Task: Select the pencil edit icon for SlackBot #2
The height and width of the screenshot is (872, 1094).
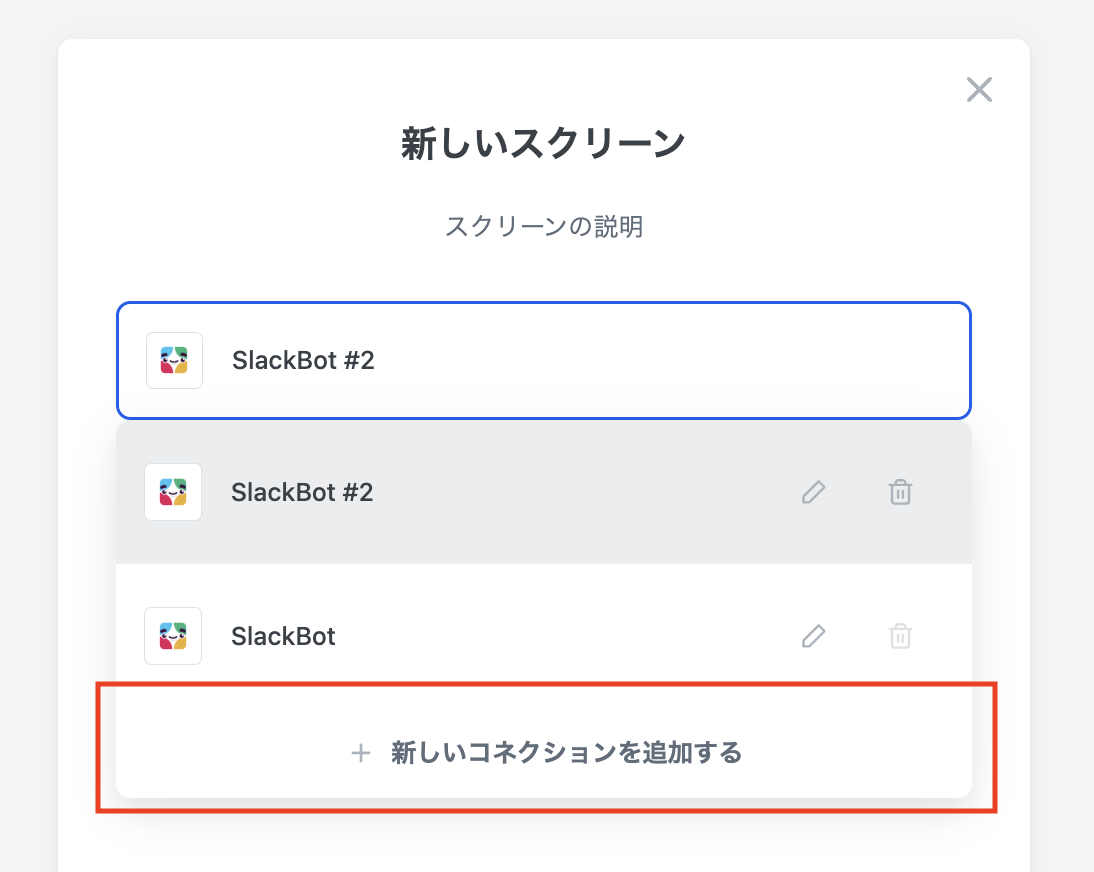Action: tap(813, 492)
